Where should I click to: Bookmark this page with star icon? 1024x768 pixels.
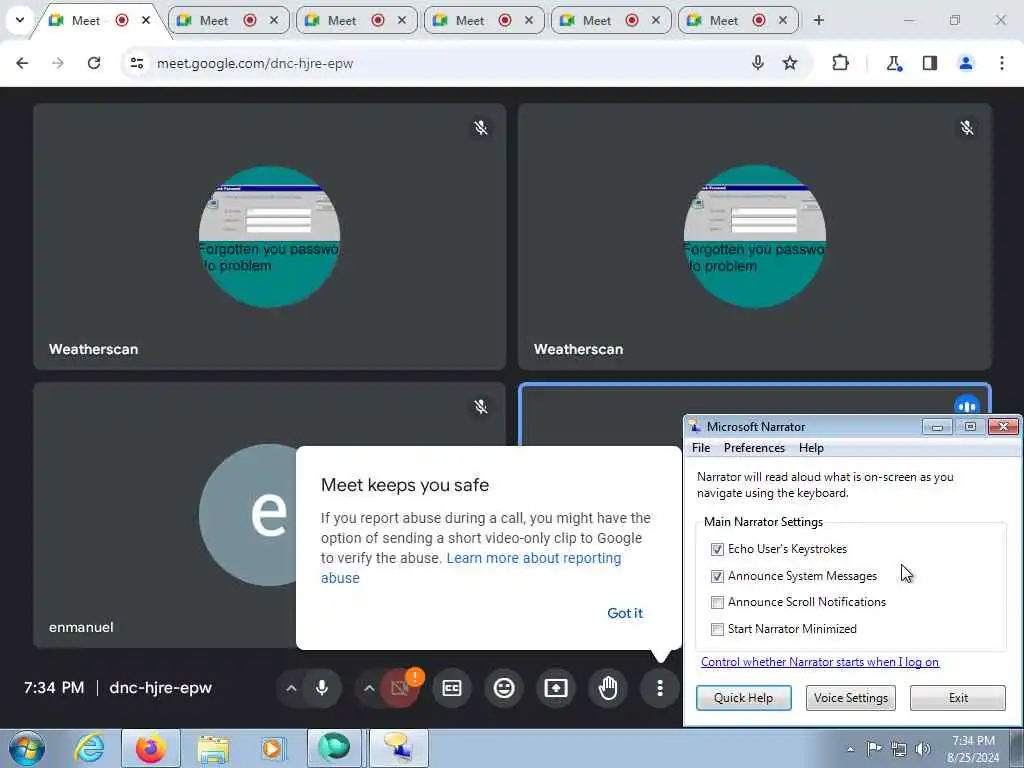point(790,63)
